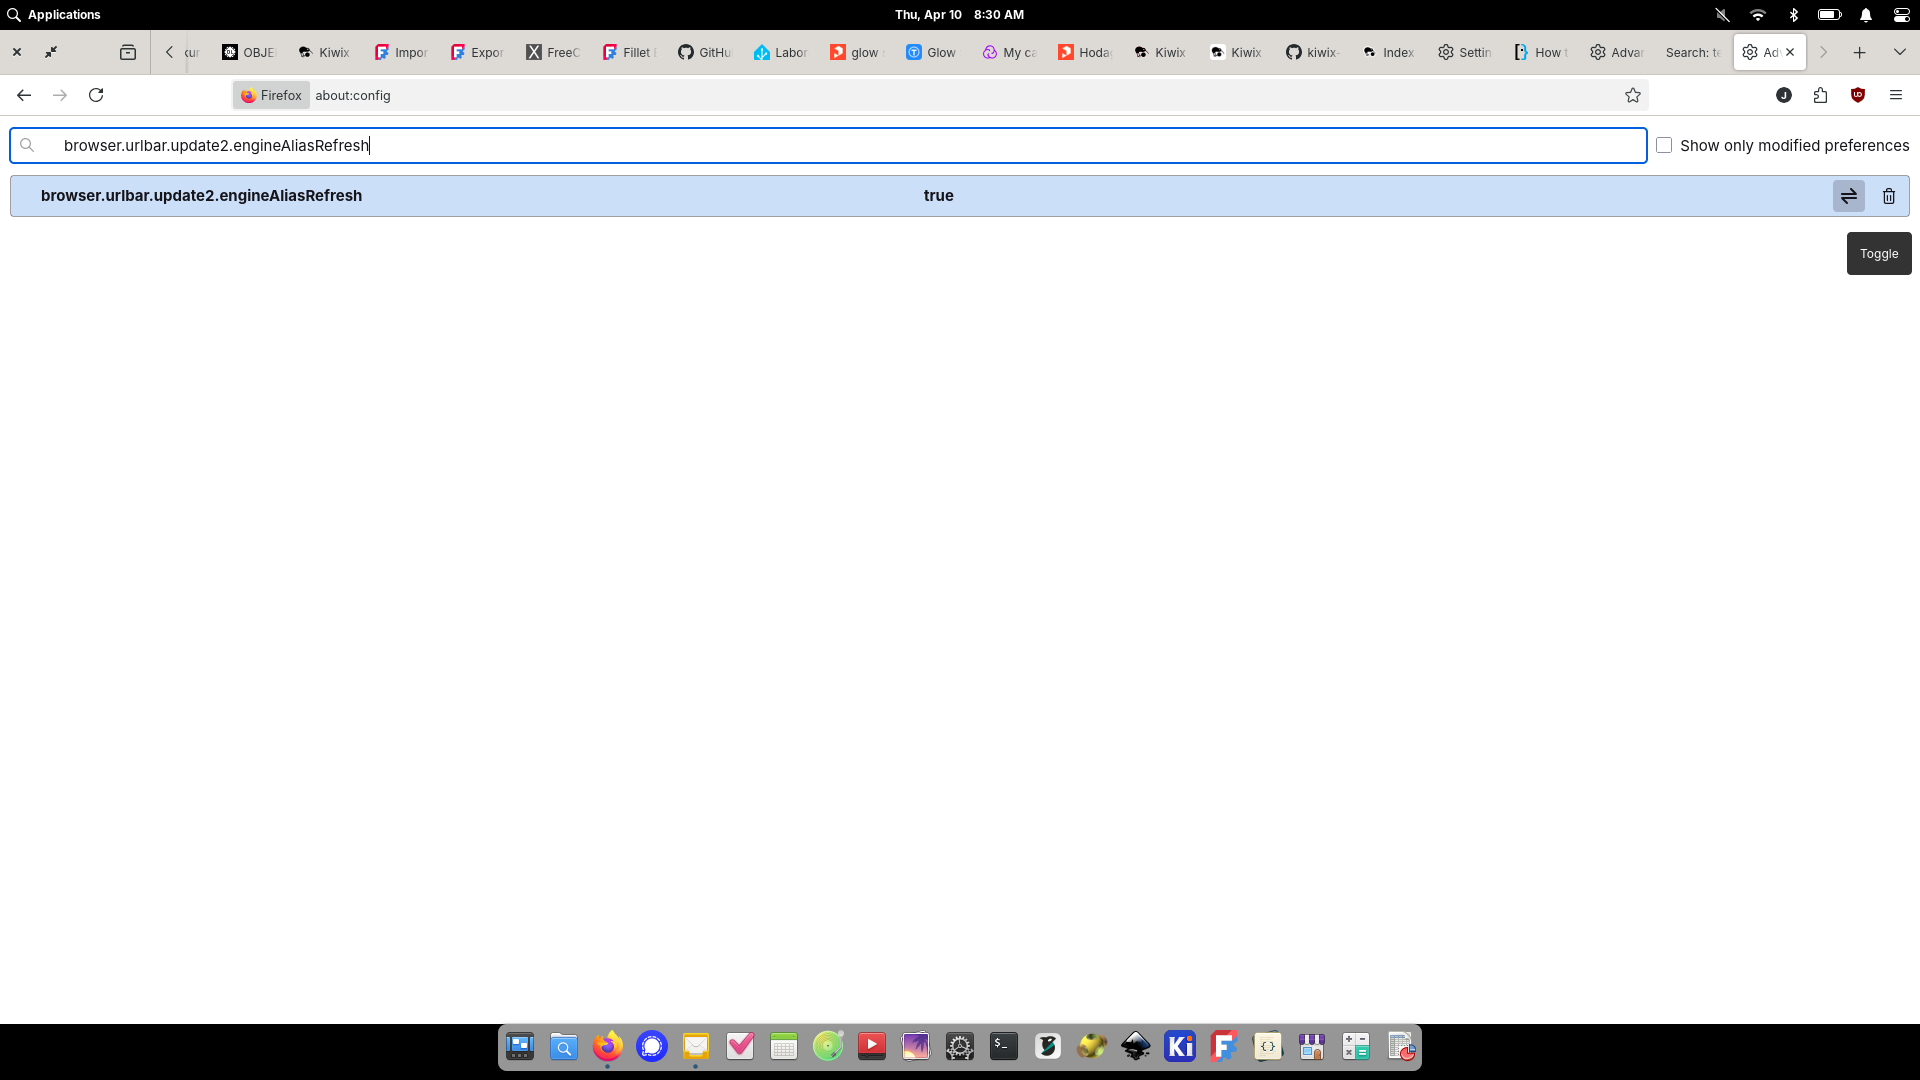Switch to the GitHub tab
Image resolution: width=1920 pixels, height=1080 pixels.
(705, 52)
